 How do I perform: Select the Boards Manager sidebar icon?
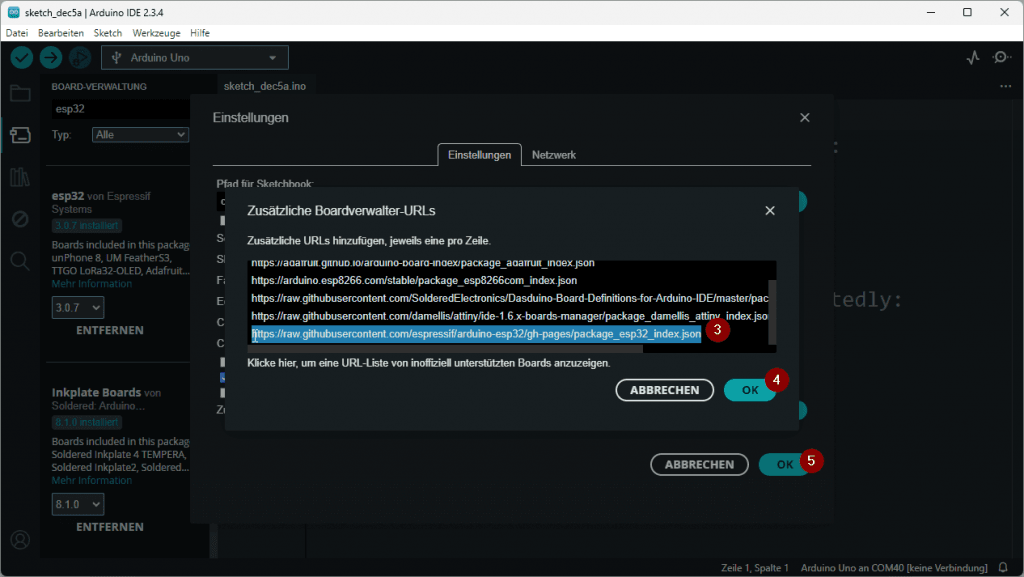coord(20,135)
